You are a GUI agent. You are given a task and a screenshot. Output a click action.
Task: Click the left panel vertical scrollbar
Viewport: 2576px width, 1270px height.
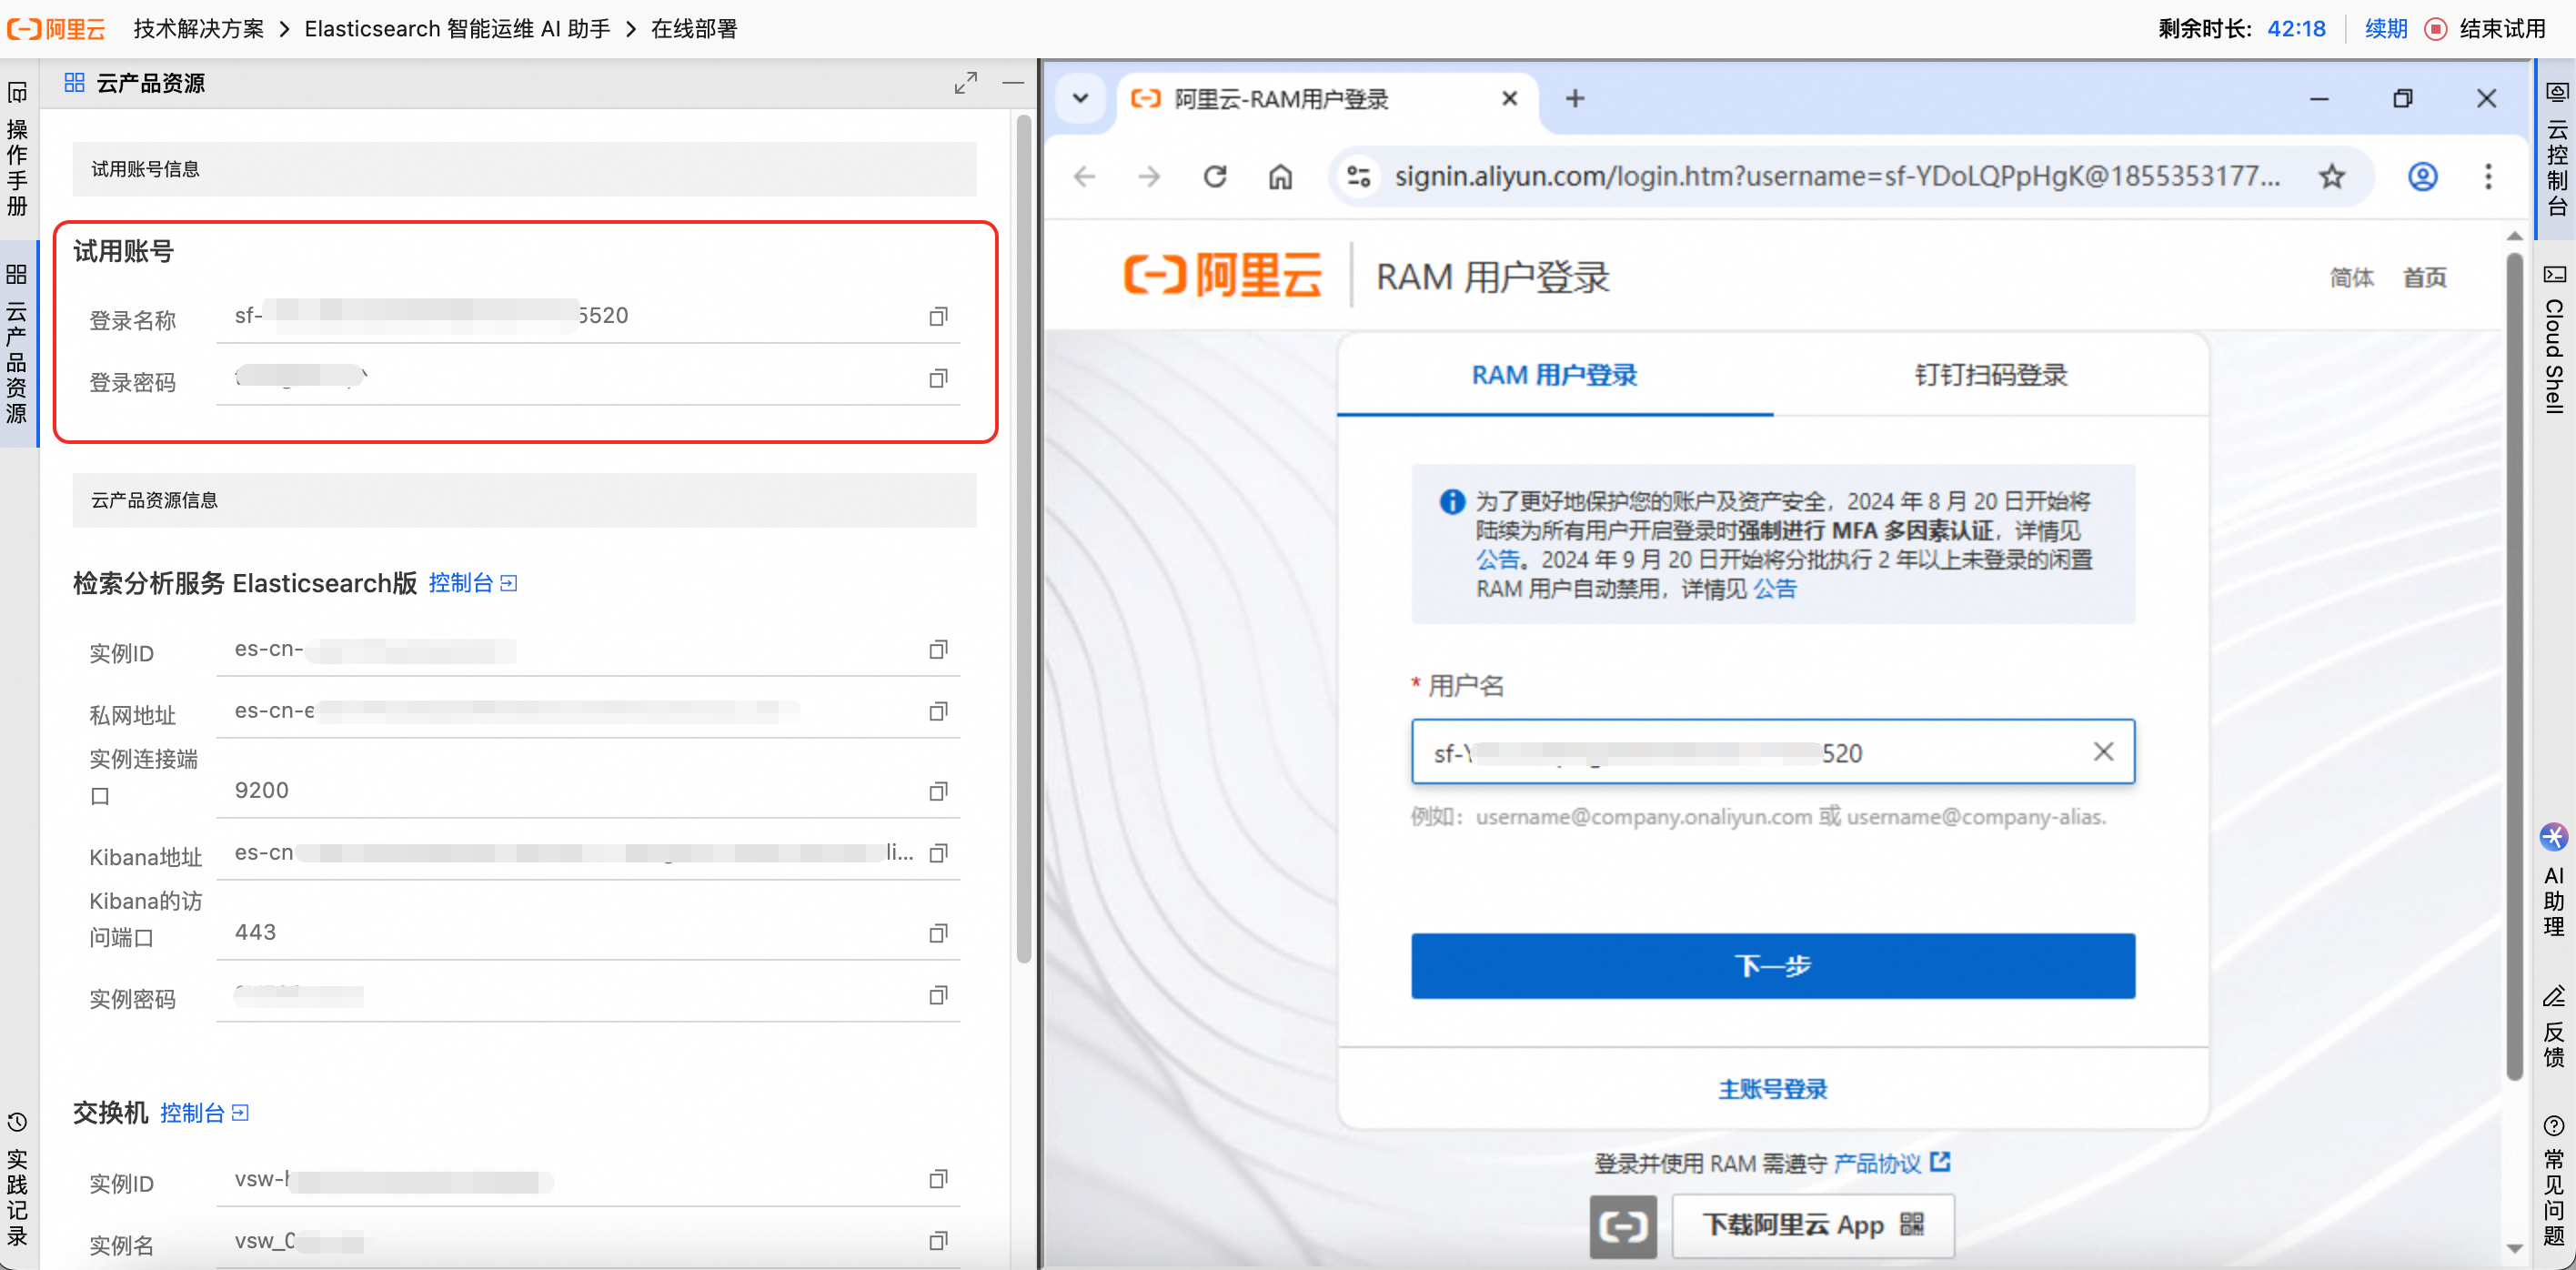[1023, 540]
